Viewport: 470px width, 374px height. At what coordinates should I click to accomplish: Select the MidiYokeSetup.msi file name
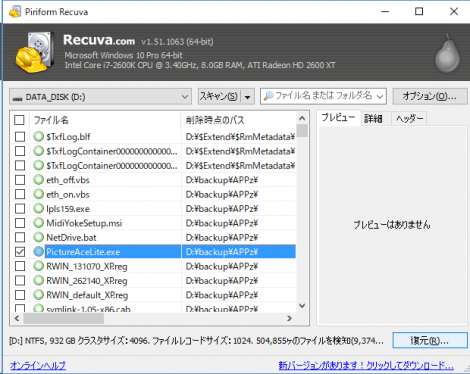pos(84,223)
